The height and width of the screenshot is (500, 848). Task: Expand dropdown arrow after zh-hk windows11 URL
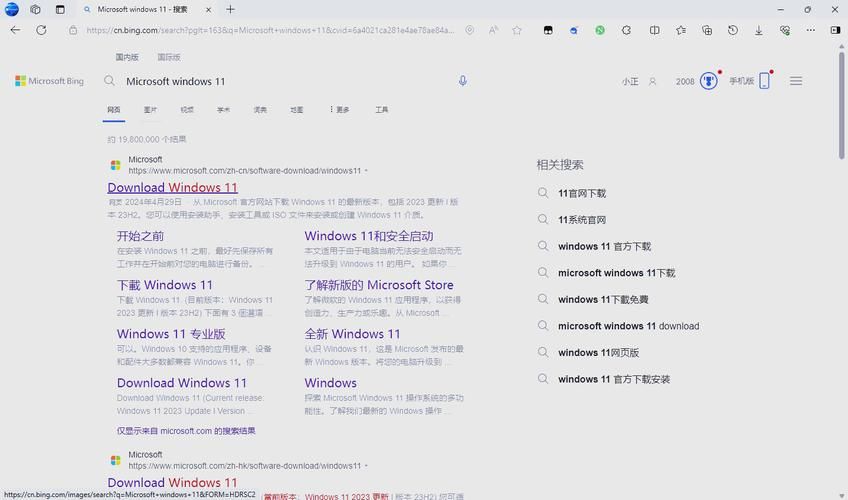366,466
